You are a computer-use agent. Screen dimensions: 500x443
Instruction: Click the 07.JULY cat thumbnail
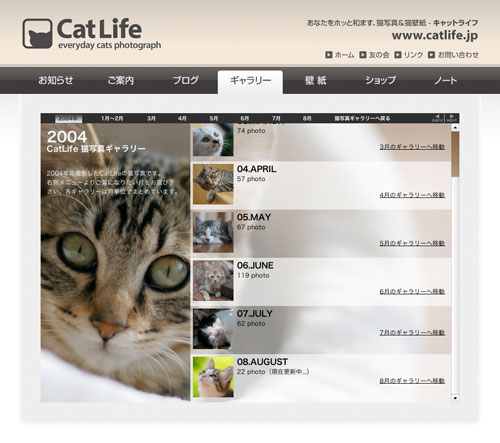point(213,329)
